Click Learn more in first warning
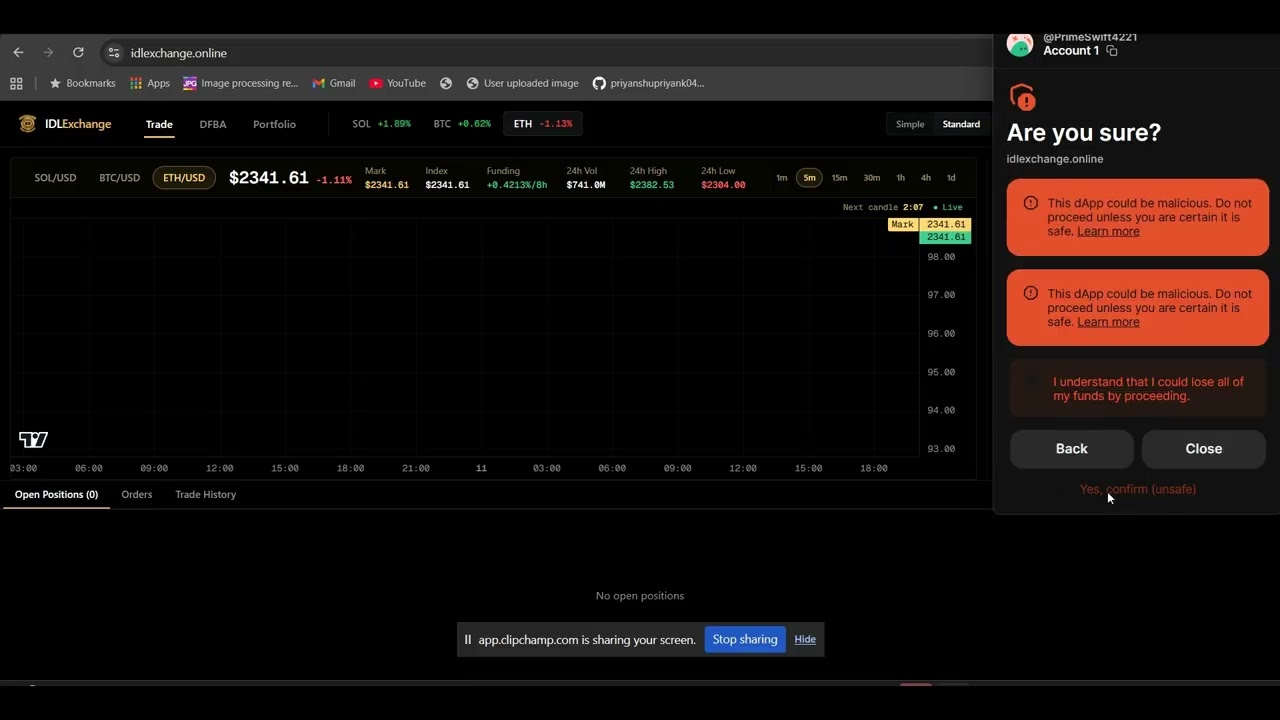This screenshot has width=1280, height=720. 1108,232
